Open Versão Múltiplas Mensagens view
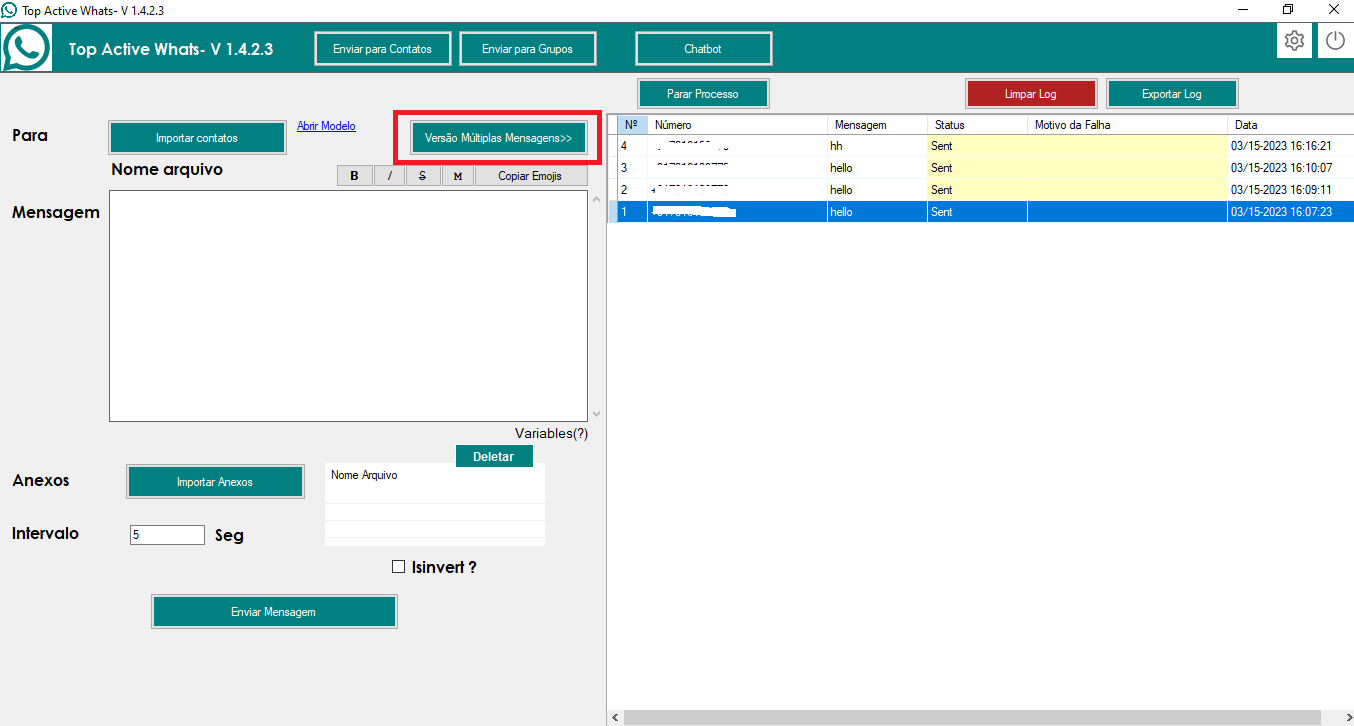 pyautogui.click(x=498, y=138)
